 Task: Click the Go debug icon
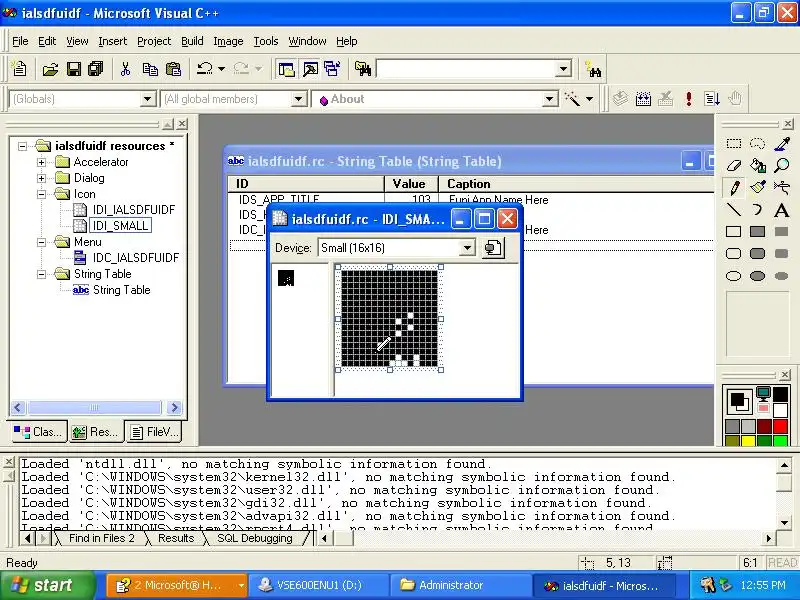[712, 98]
